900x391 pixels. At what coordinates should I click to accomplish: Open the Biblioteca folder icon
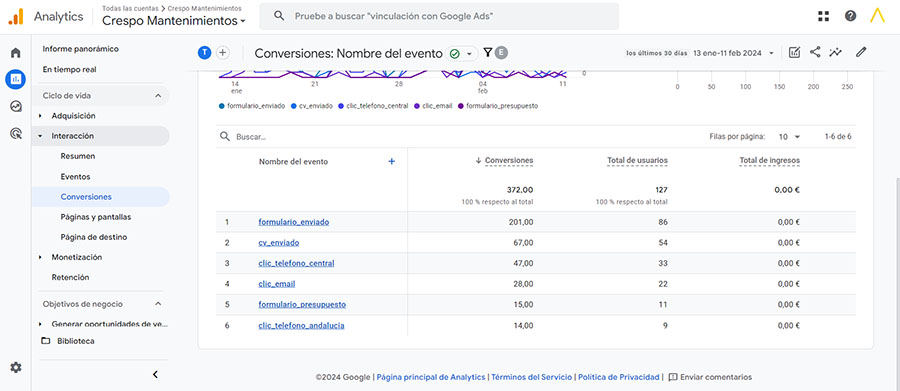(46, 341)
